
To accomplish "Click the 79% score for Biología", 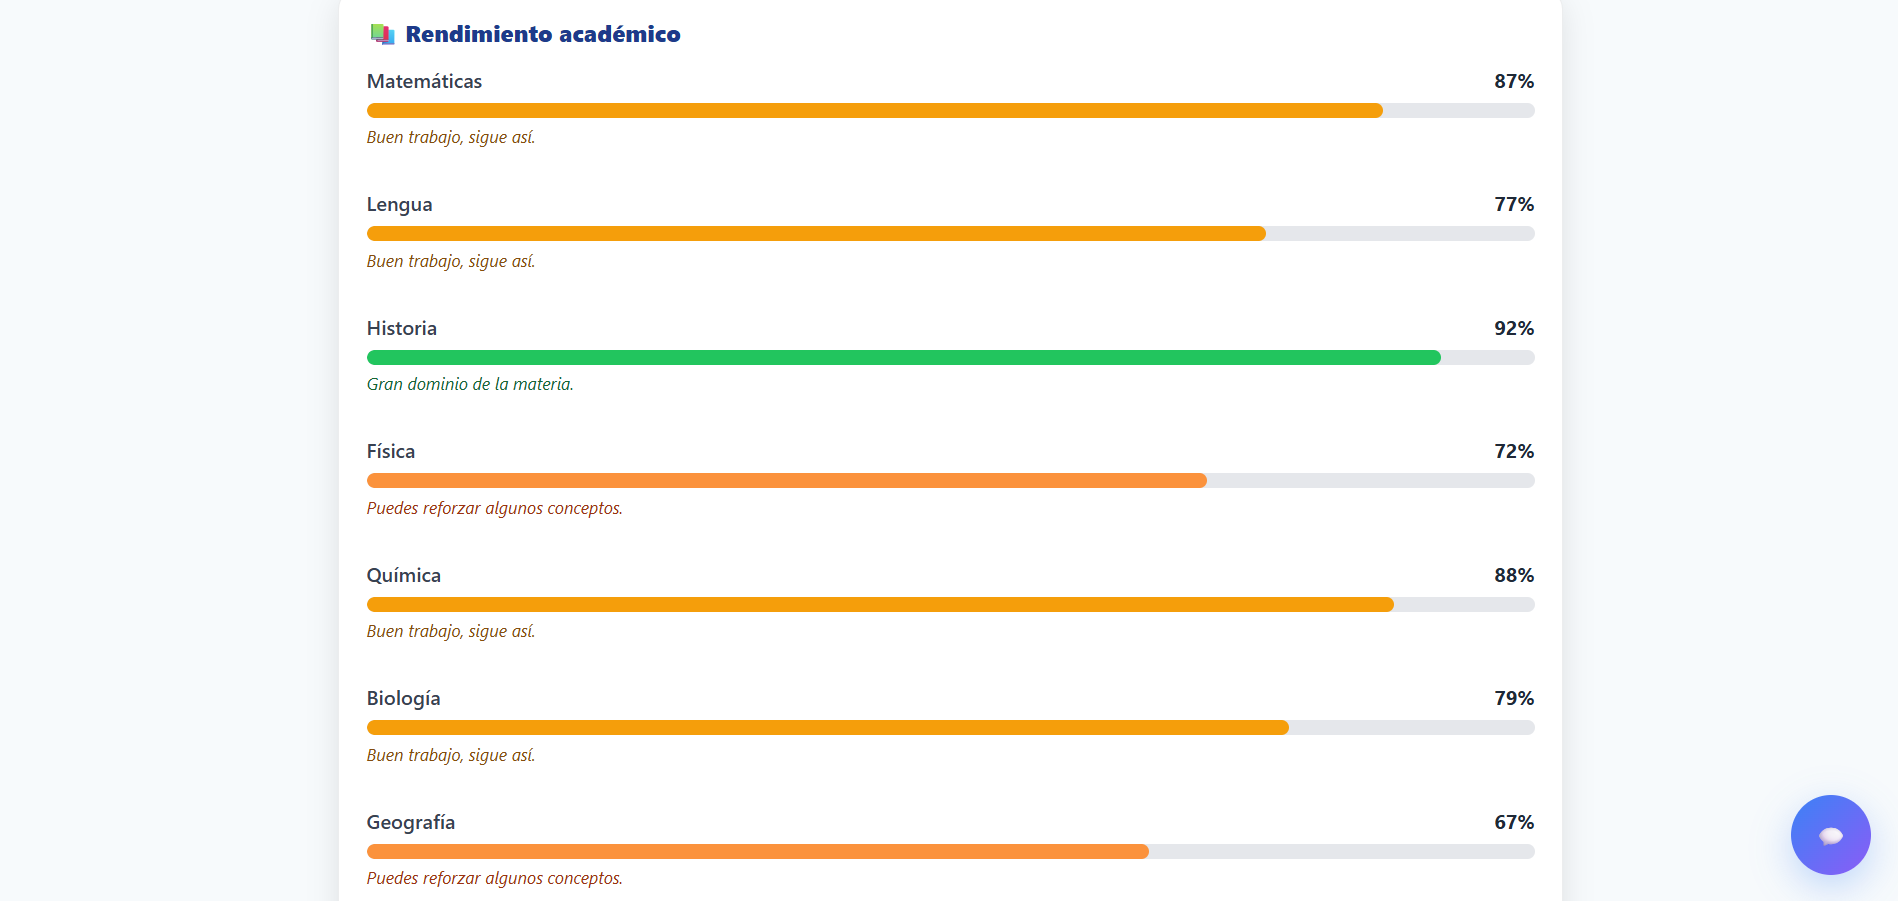I will 1513,699.
